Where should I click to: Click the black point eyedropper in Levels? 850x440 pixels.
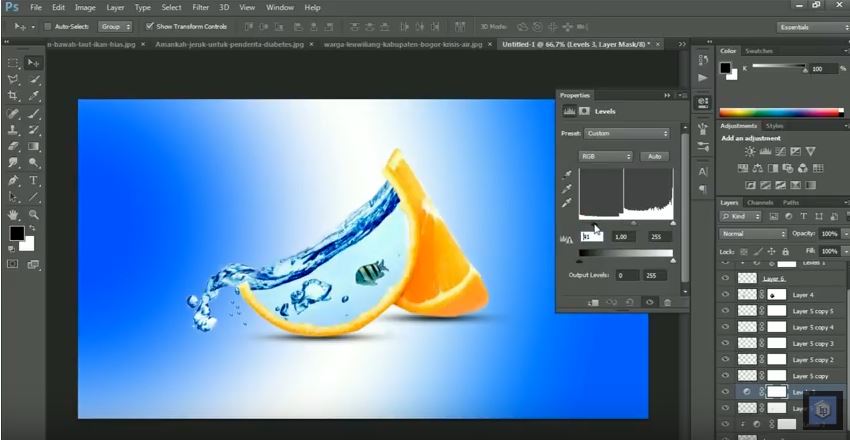568,174
